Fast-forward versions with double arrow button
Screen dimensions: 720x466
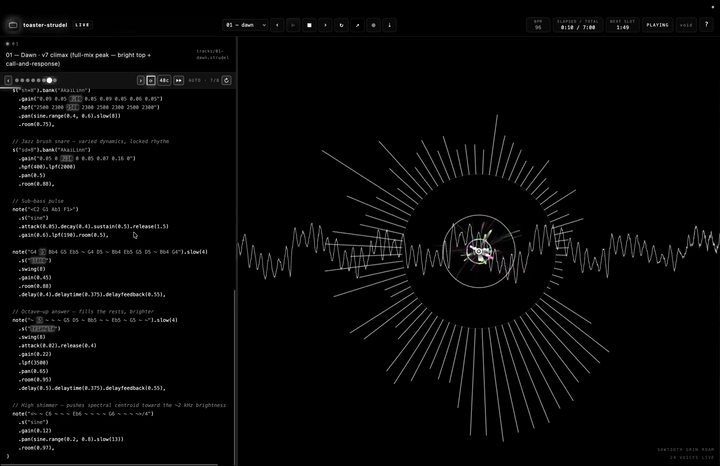pyautogui.click(x=179, y=80)
